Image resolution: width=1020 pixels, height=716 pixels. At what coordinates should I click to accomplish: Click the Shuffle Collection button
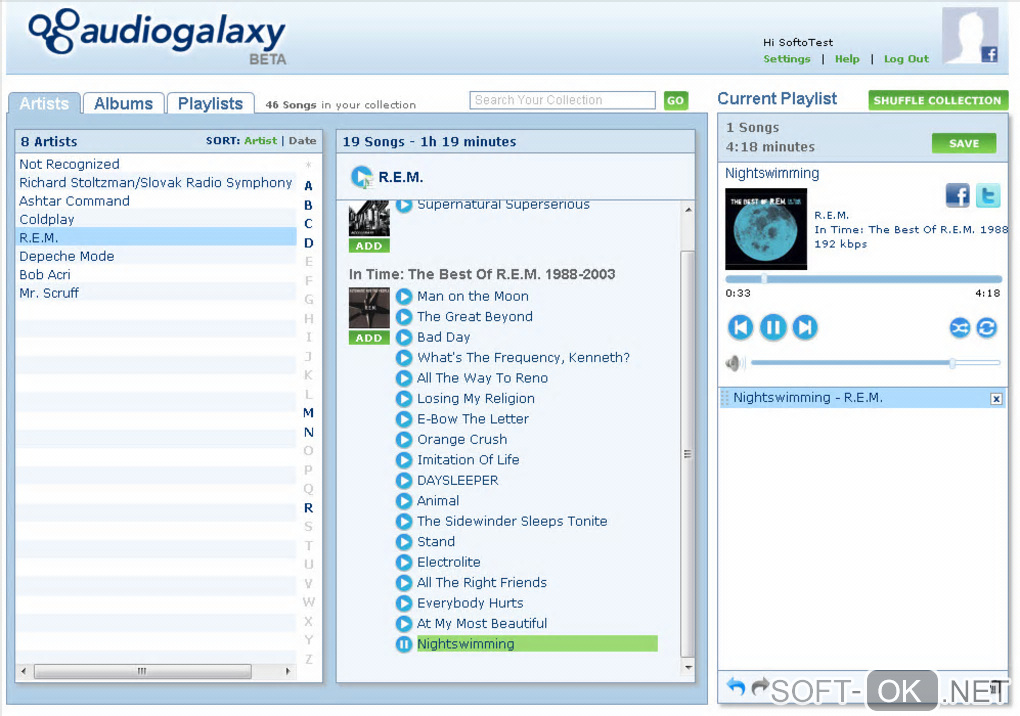(937, 100)
